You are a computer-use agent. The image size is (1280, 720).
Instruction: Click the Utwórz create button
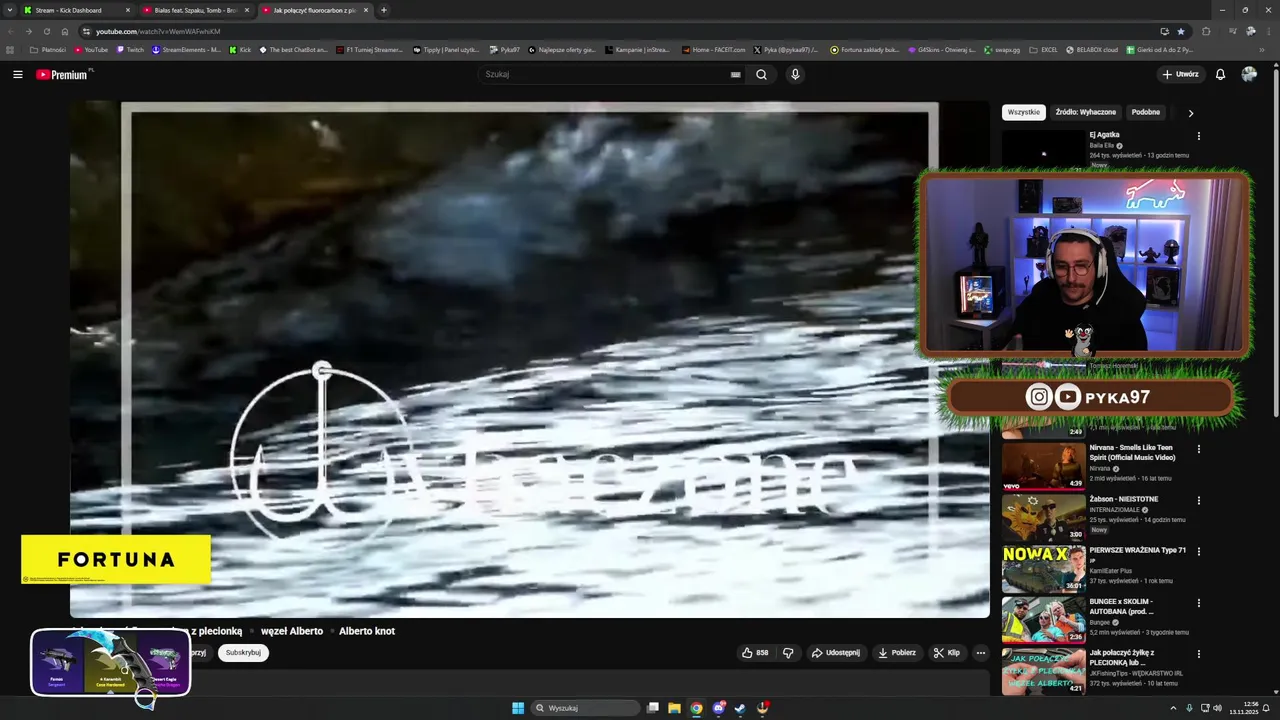[1180, 74]
